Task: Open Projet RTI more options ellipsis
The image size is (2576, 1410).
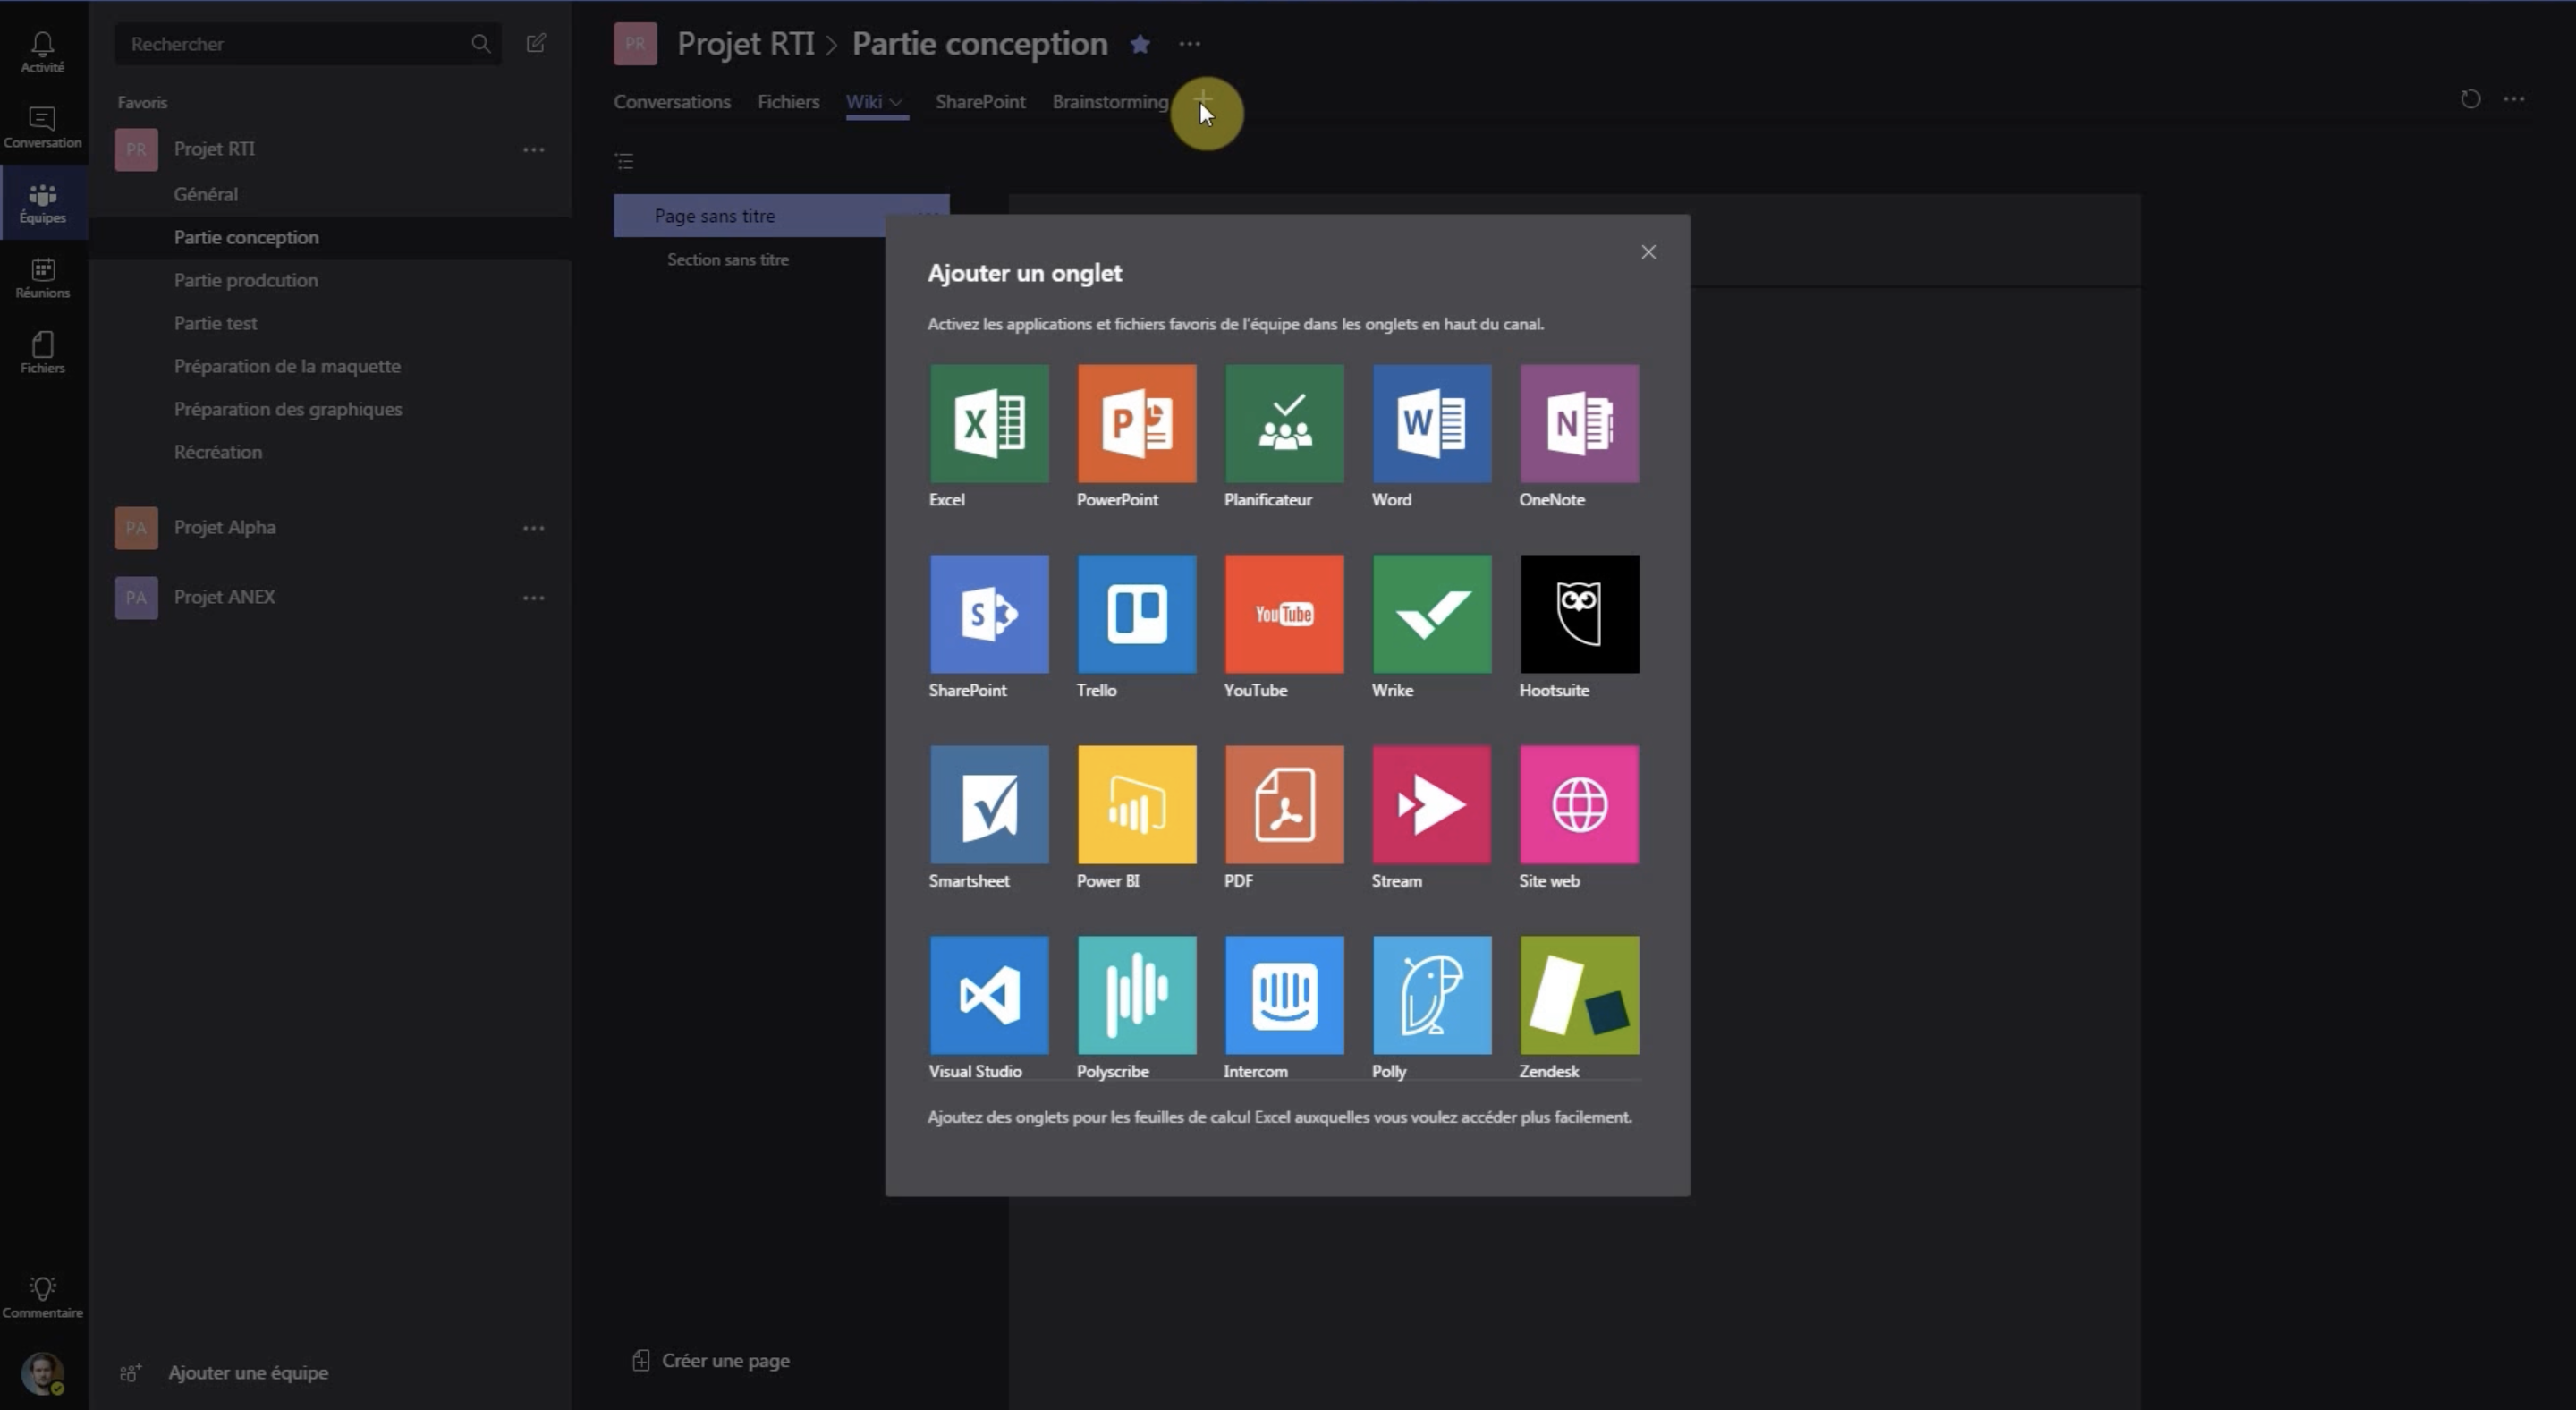Action: (x=534, y=150)
